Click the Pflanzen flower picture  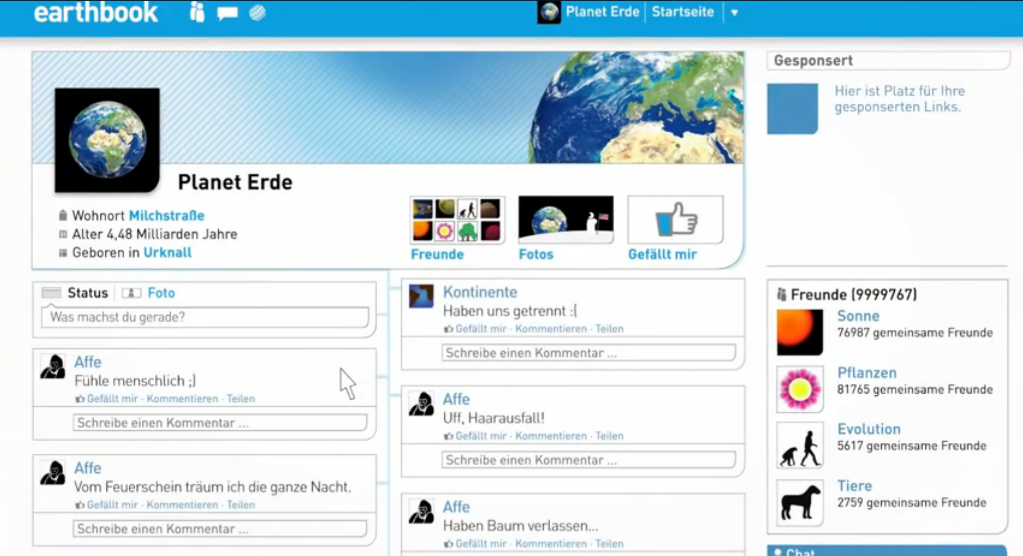[x=799, y=389]
